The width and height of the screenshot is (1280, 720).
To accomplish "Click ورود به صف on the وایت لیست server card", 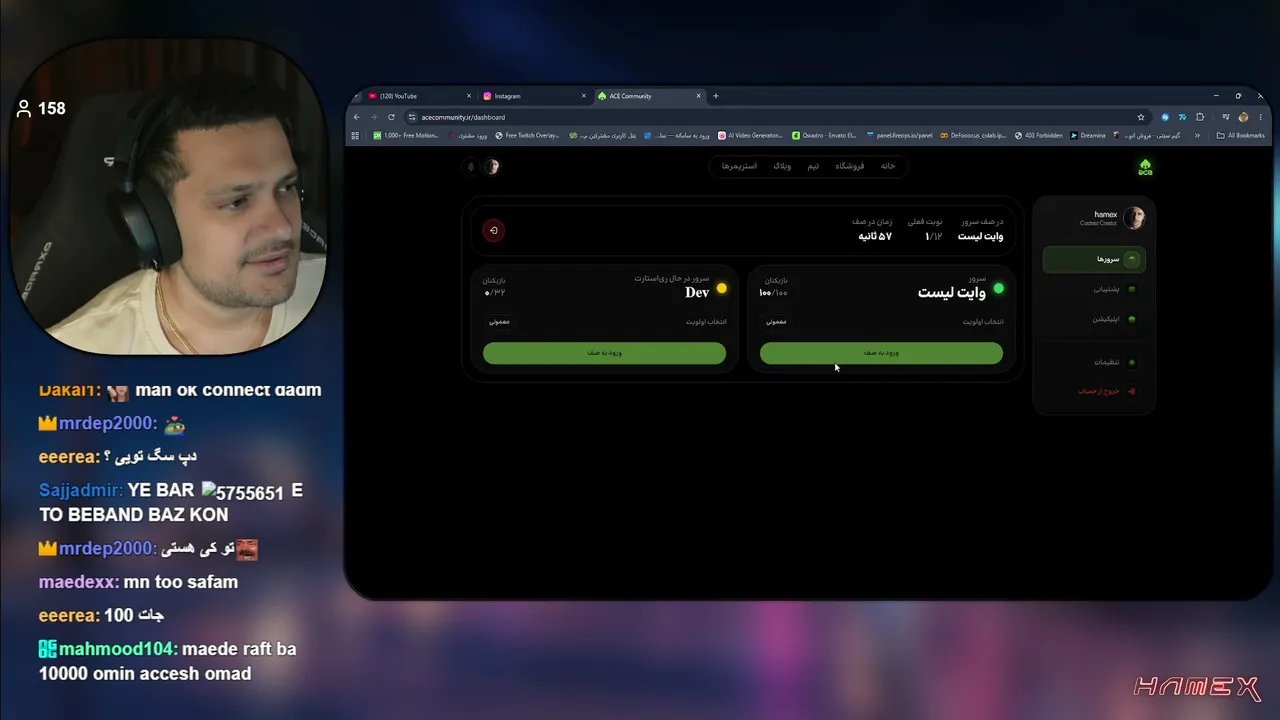I will pyautogui.click(x=881, y=353).
